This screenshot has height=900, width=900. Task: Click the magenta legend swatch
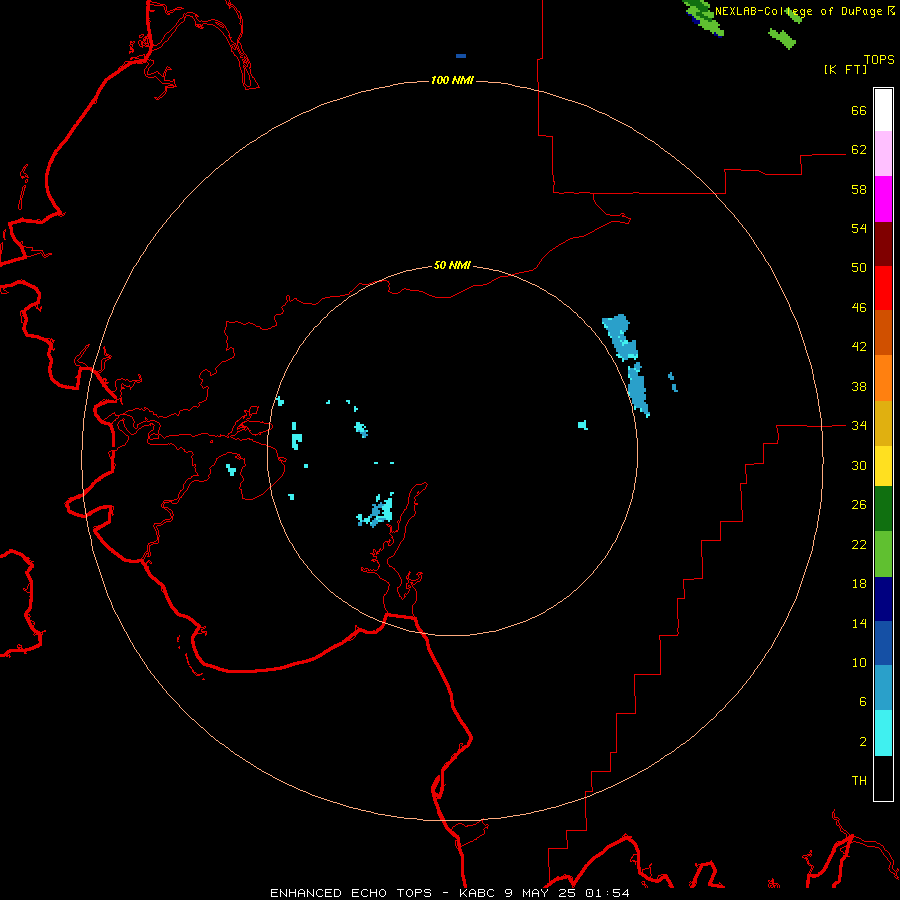883,199
